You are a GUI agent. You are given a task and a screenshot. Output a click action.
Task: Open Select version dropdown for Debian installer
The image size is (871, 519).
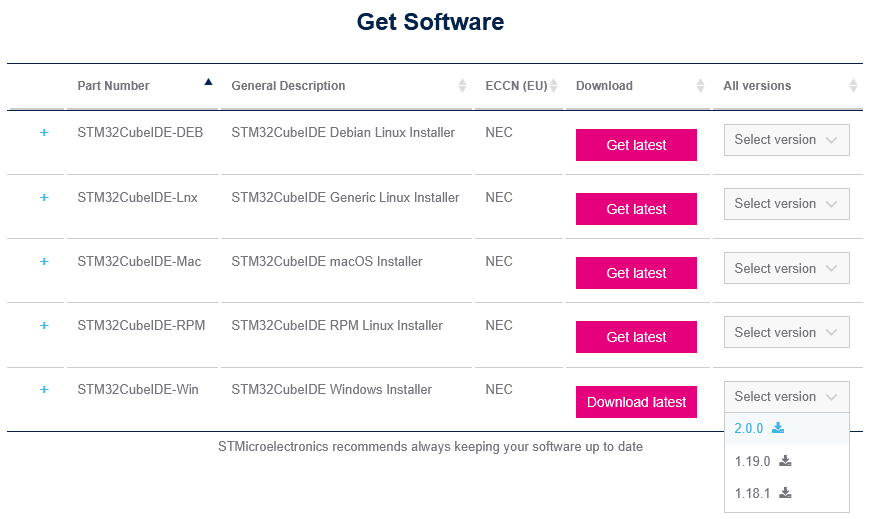(786, 140)
